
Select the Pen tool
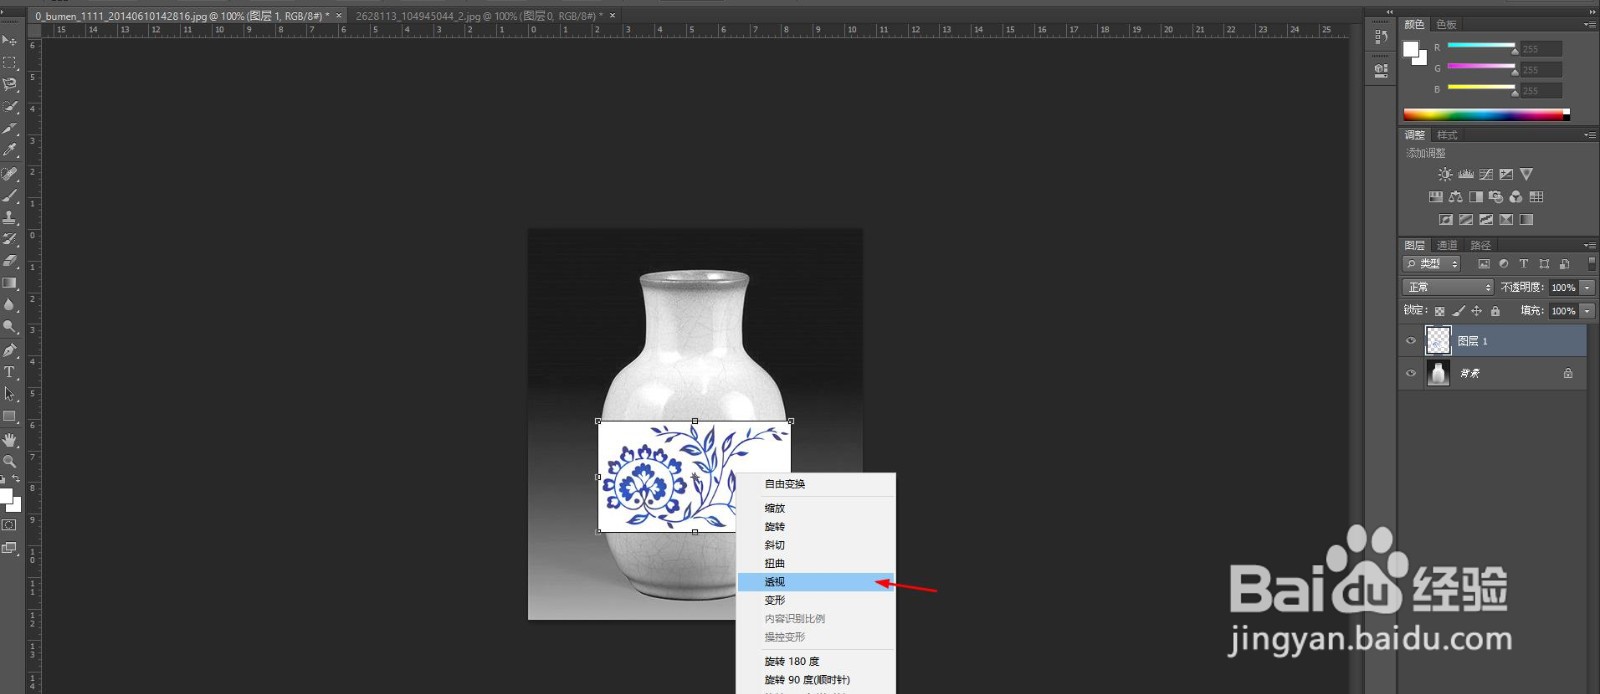point(10,350)
